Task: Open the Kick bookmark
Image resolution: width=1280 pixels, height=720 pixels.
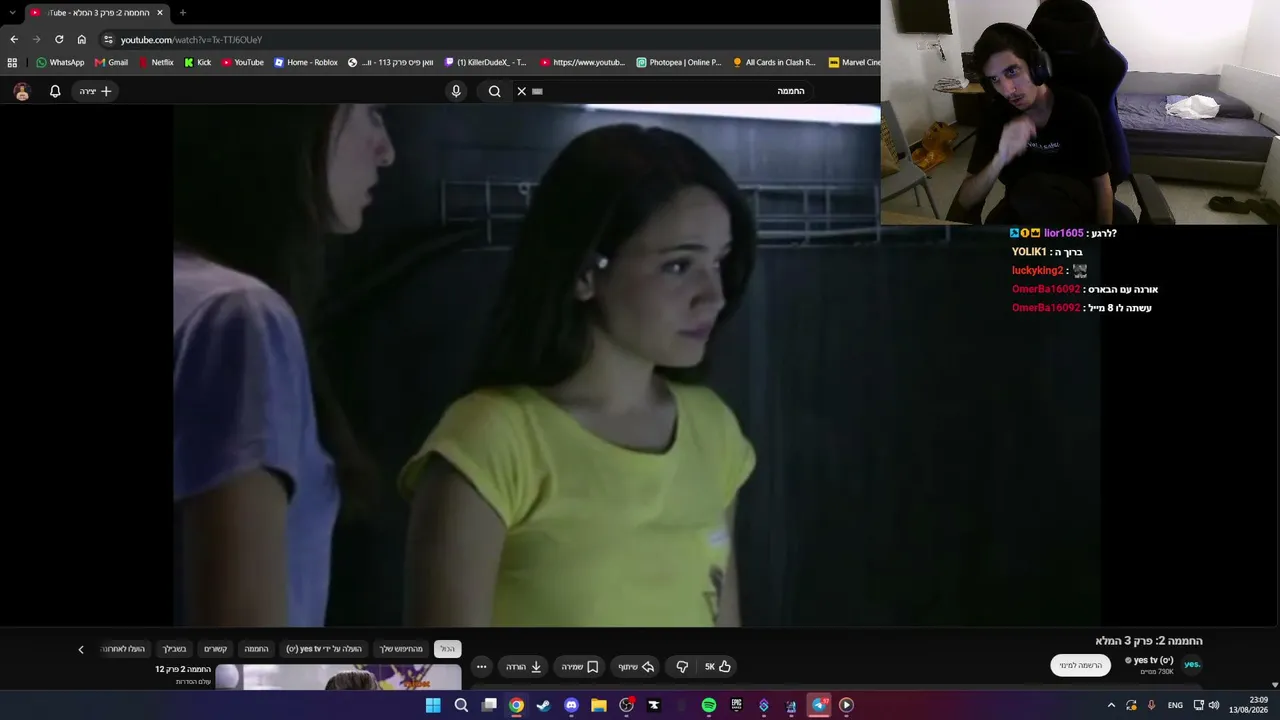Action: tap(198, 62)
